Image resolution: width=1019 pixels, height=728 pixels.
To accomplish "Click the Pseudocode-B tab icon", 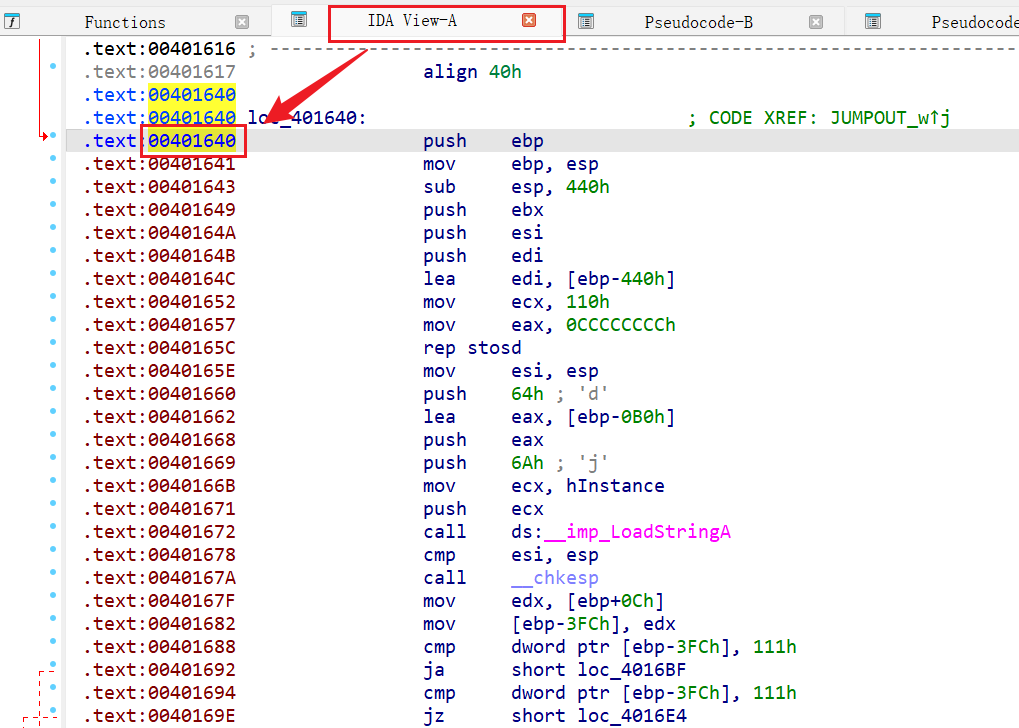I will point(586,22).
